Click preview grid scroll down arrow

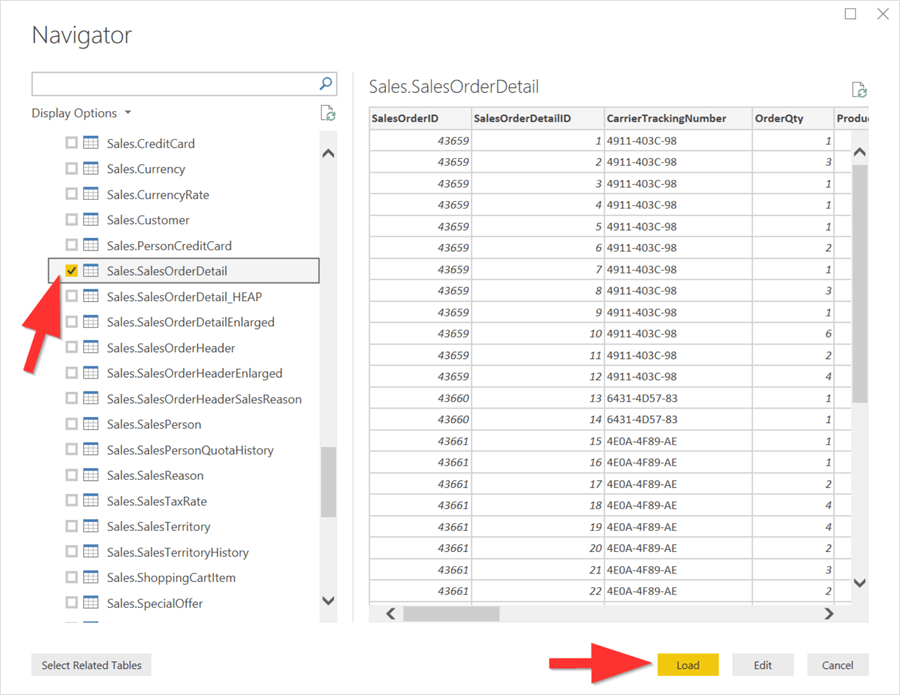coord(859,583)
